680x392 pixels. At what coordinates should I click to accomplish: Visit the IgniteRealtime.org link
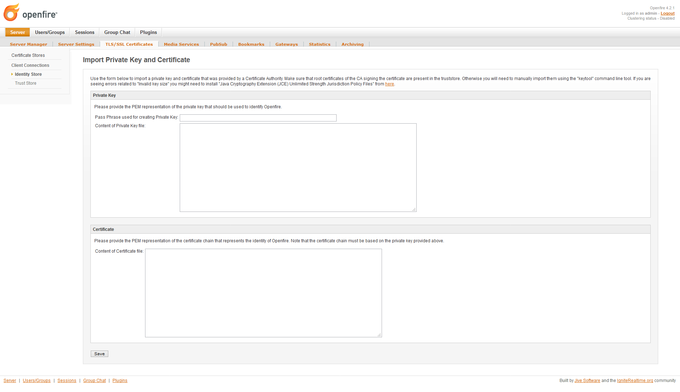(635, 381)
